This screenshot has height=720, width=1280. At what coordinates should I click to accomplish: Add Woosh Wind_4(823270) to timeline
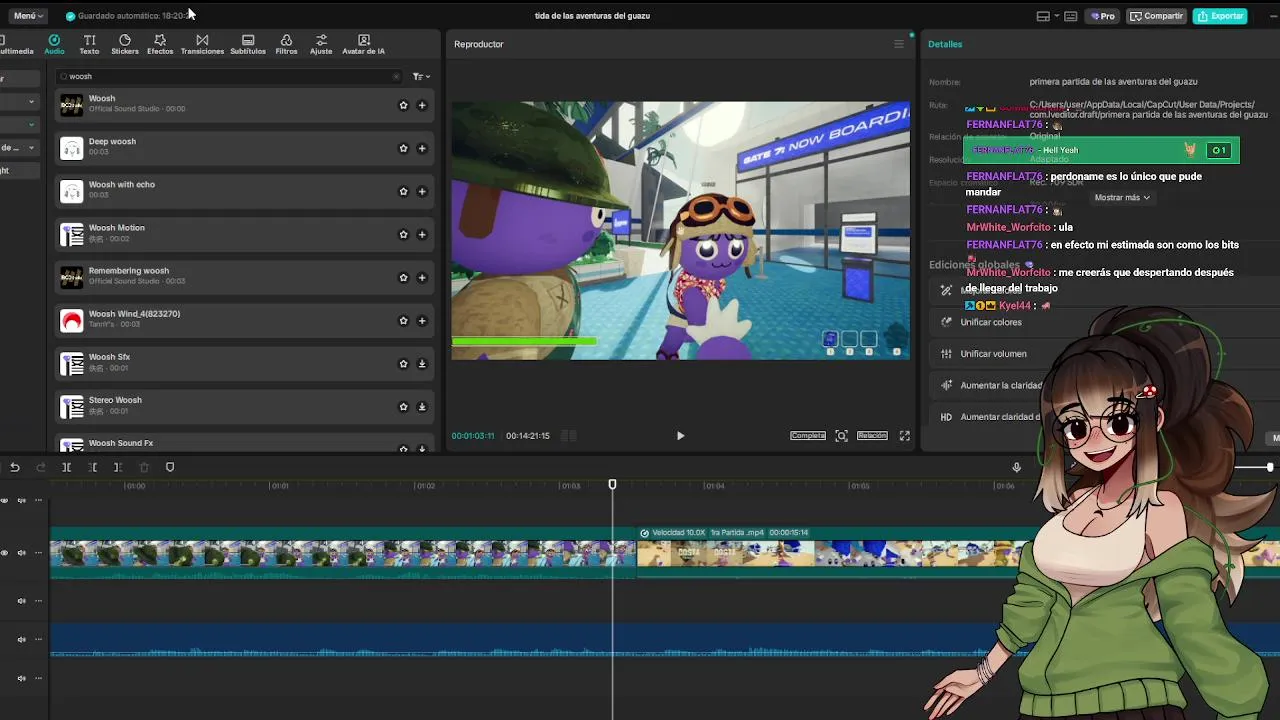(x=422, y=320)
